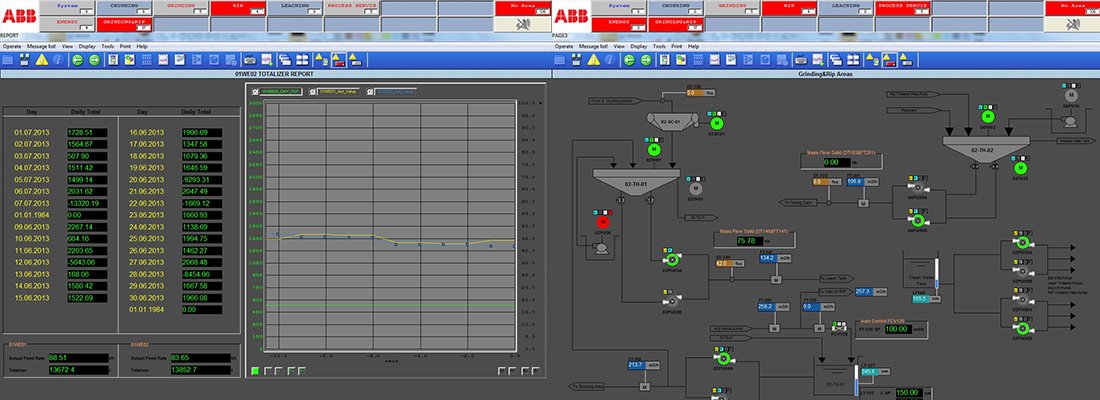Open the Display menu in PAGE3 window
1100x400 pixels.
639,46
